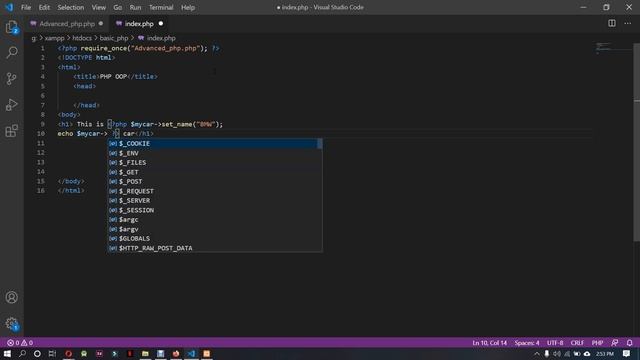Click the editor minimap preview

pyautogui.click(x=613, y=48)
